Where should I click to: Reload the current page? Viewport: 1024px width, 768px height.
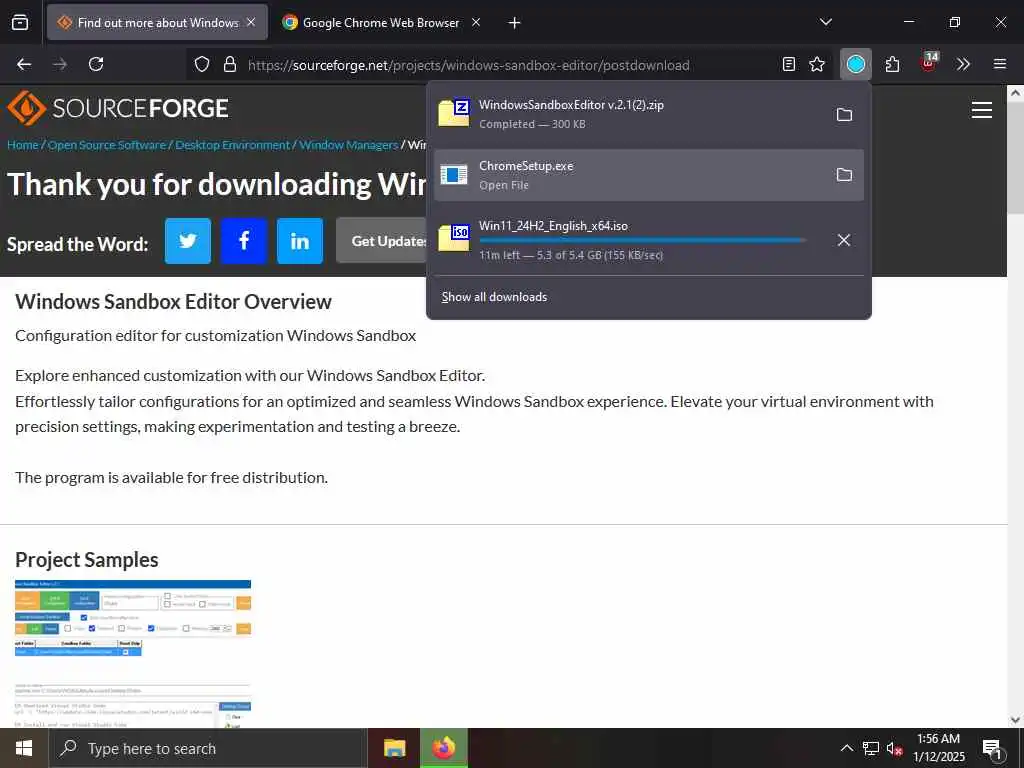[x=96, y=64]
